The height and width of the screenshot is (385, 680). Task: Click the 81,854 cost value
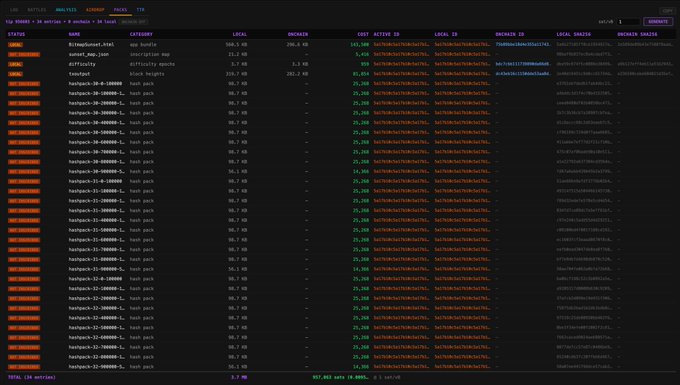pos(361,74)
